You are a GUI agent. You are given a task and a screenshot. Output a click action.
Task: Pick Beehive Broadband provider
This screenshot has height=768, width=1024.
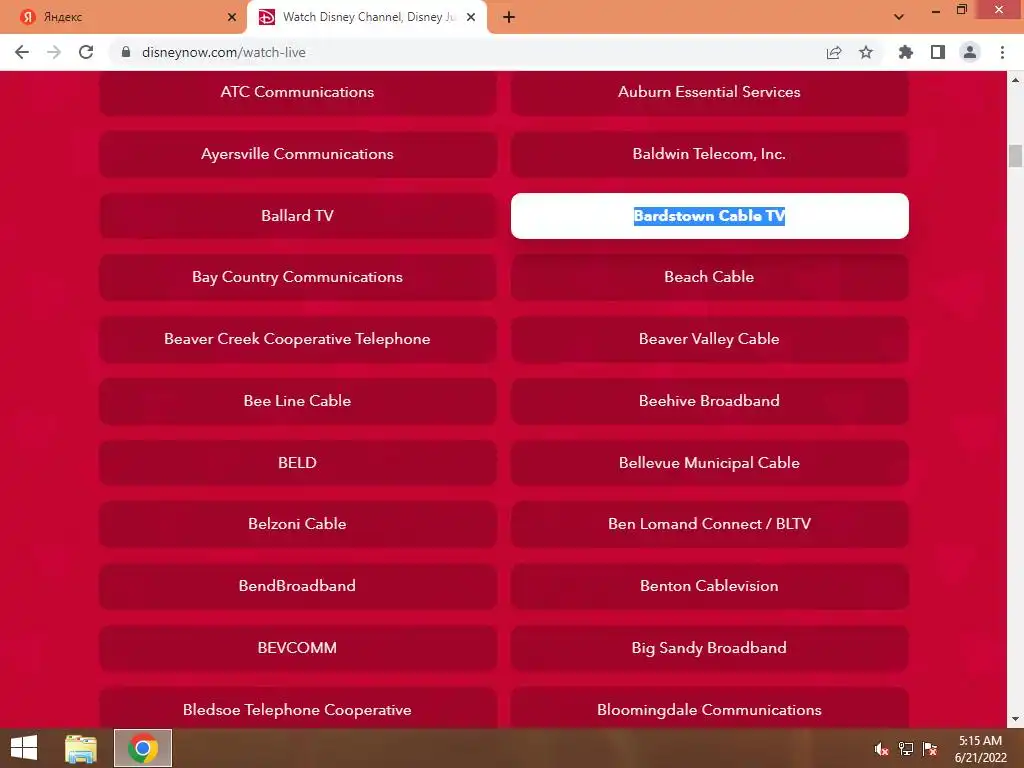[x=709, y=401]
